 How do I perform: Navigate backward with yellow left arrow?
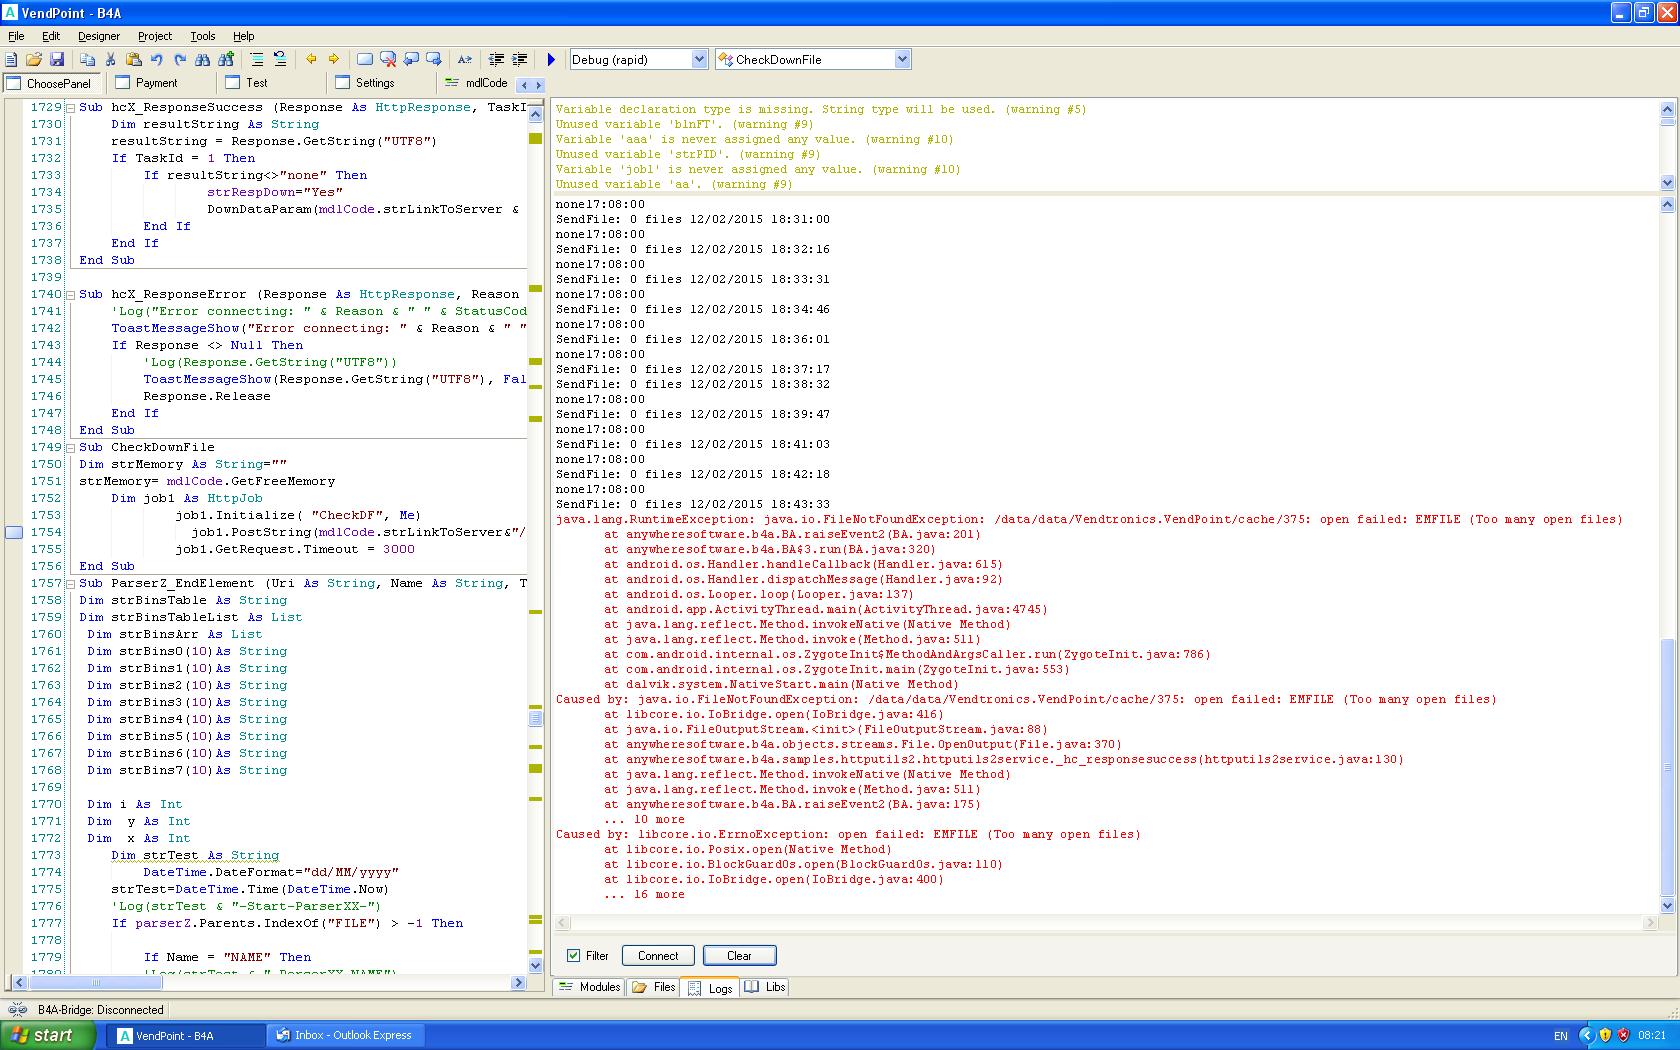[311, 60]
